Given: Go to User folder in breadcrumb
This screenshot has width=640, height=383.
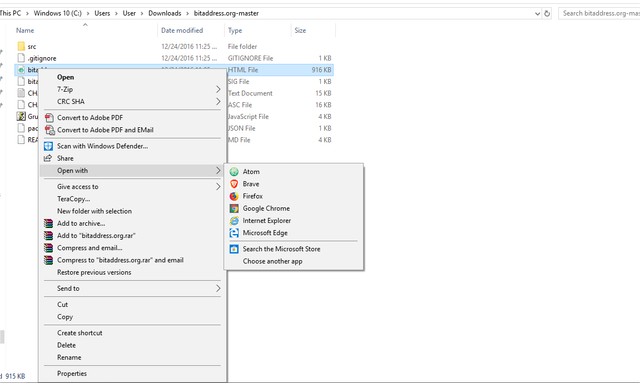Looking at the screenshot, I should point(129,13).
